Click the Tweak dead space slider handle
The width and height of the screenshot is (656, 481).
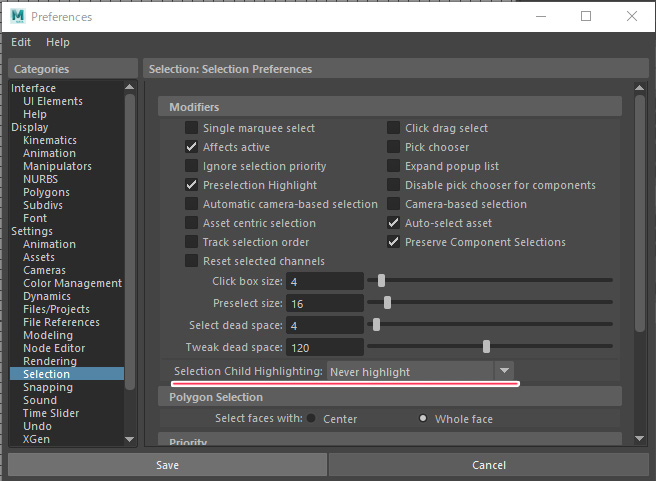click(487, 346)
